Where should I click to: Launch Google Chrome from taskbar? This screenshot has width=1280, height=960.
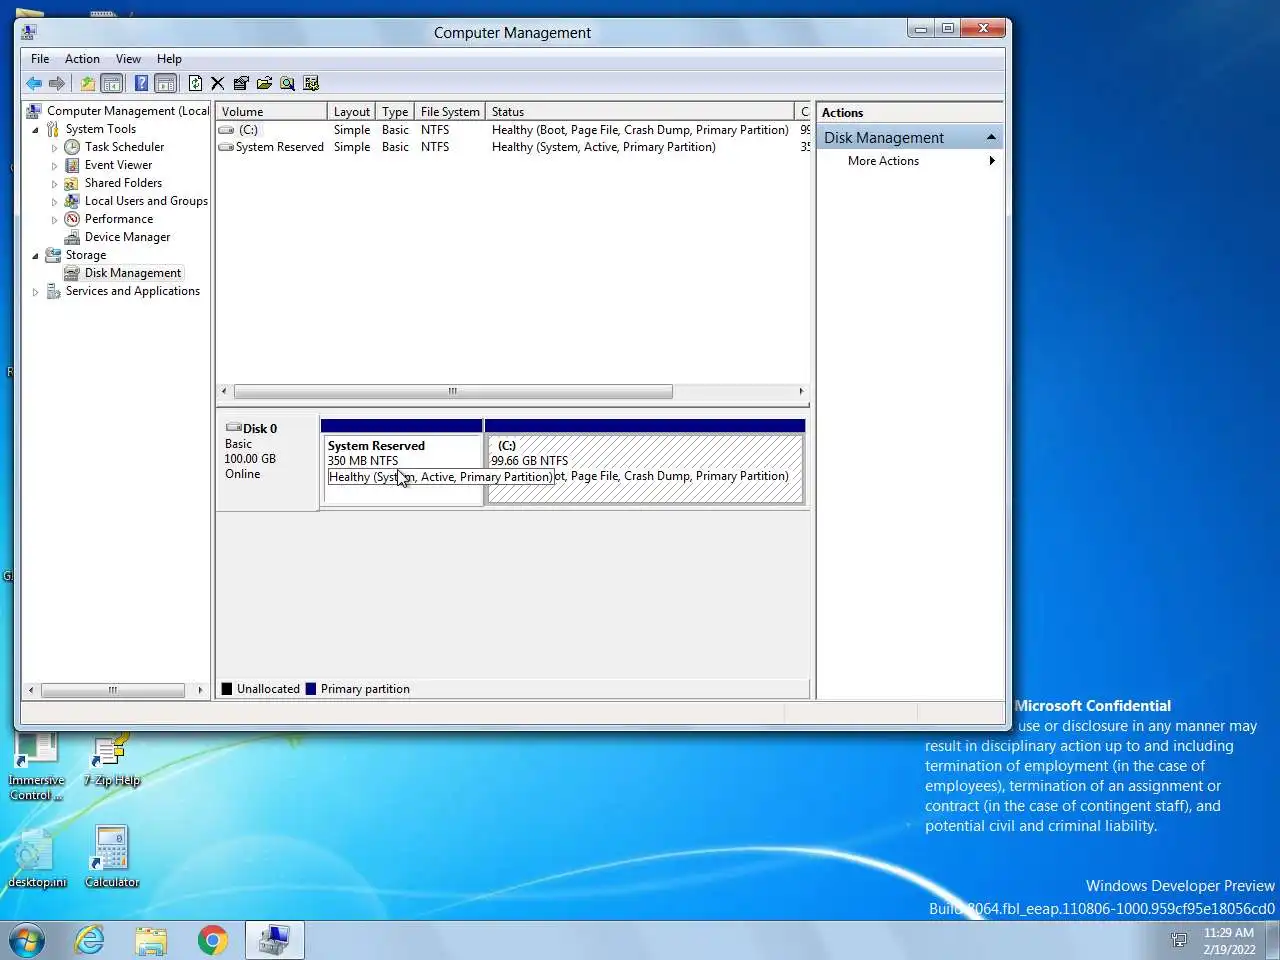[212, 940]
